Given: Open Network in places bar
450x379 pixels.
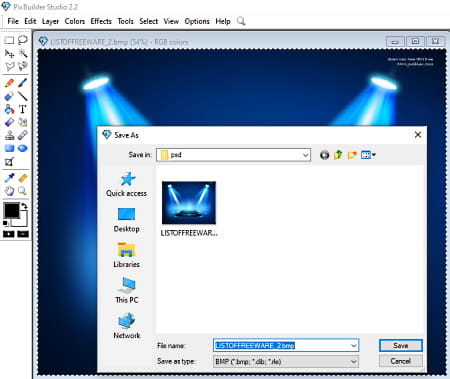Looking at the screenshot, I should pyautogui.click(x=127, y=326).
